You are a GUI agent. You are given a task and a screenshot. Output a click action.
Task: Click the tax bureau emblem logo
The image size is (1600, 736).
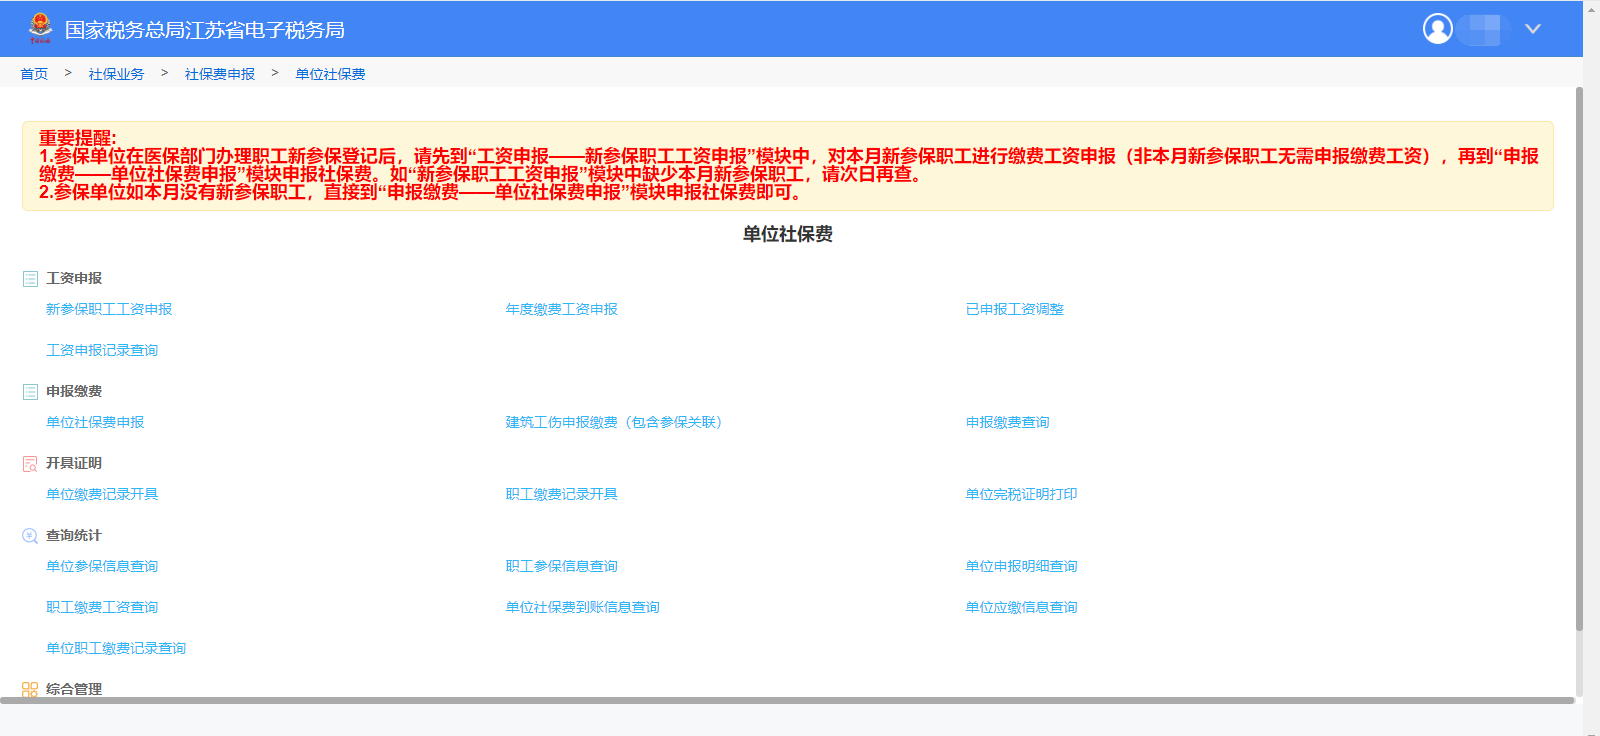click(40, 28)
